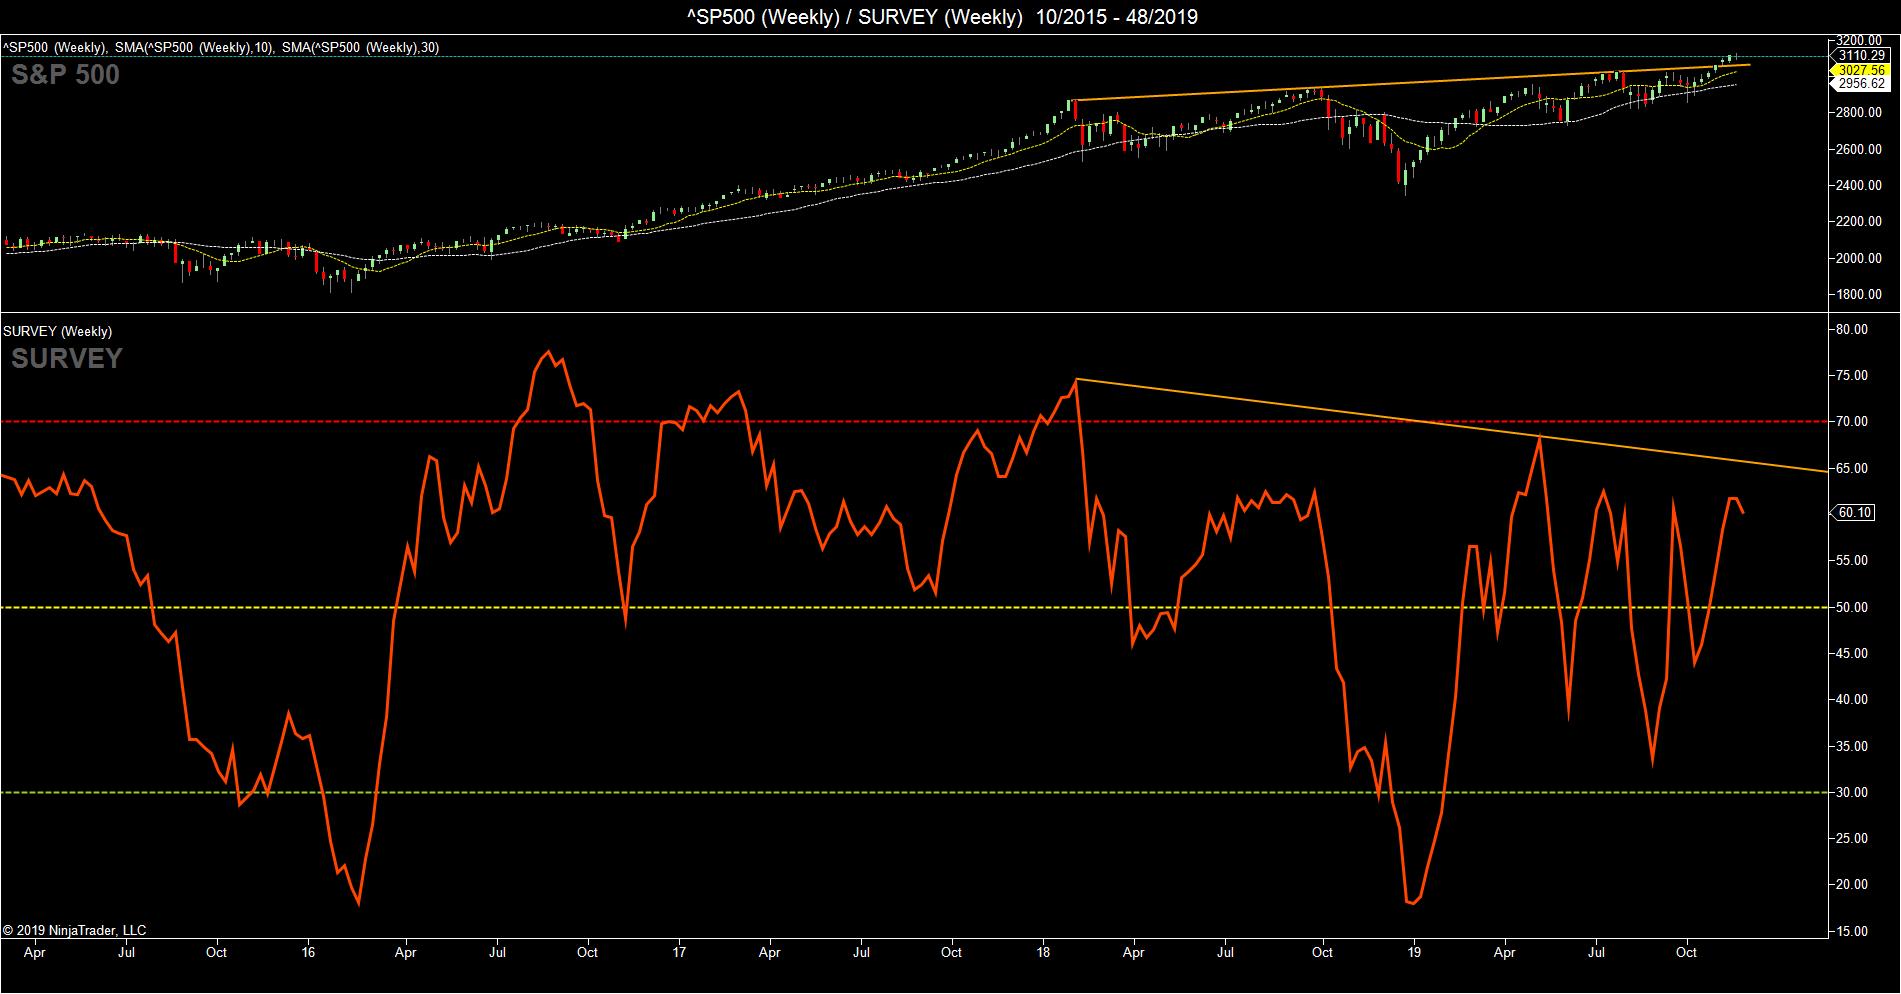Select the 'SURVEY (Weekly)' indicator label
Image resolution: width=1901 pixels, height=994 pixels.
pos(58,331)
